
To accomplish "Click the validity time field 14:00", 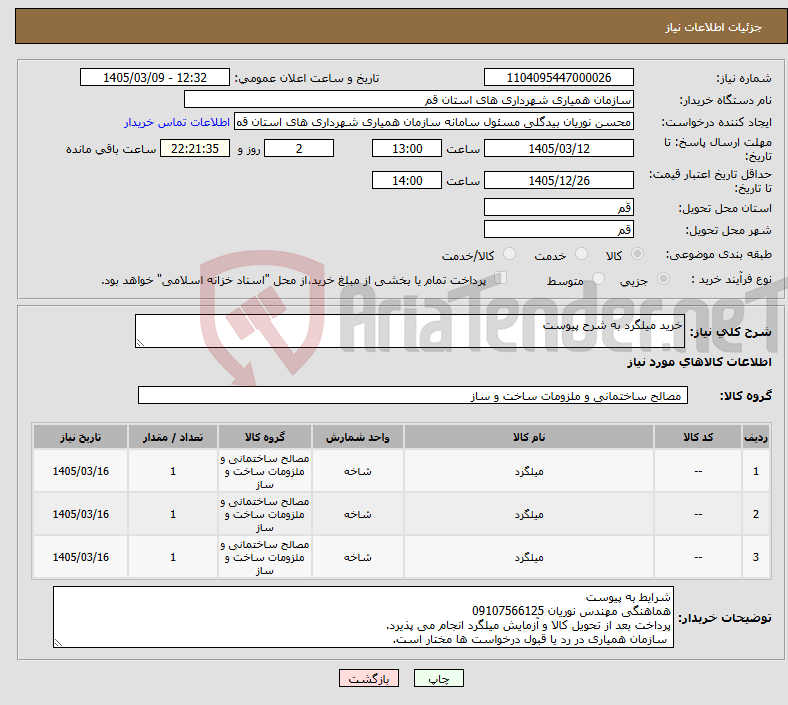I will click(407, 180).
